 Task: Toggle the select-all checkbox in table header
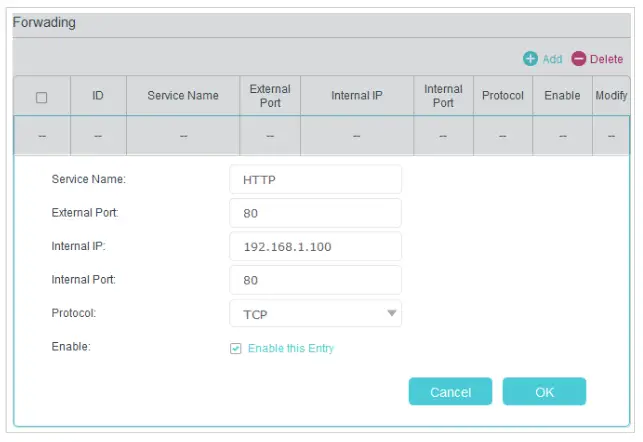click(x=41, y=97)
